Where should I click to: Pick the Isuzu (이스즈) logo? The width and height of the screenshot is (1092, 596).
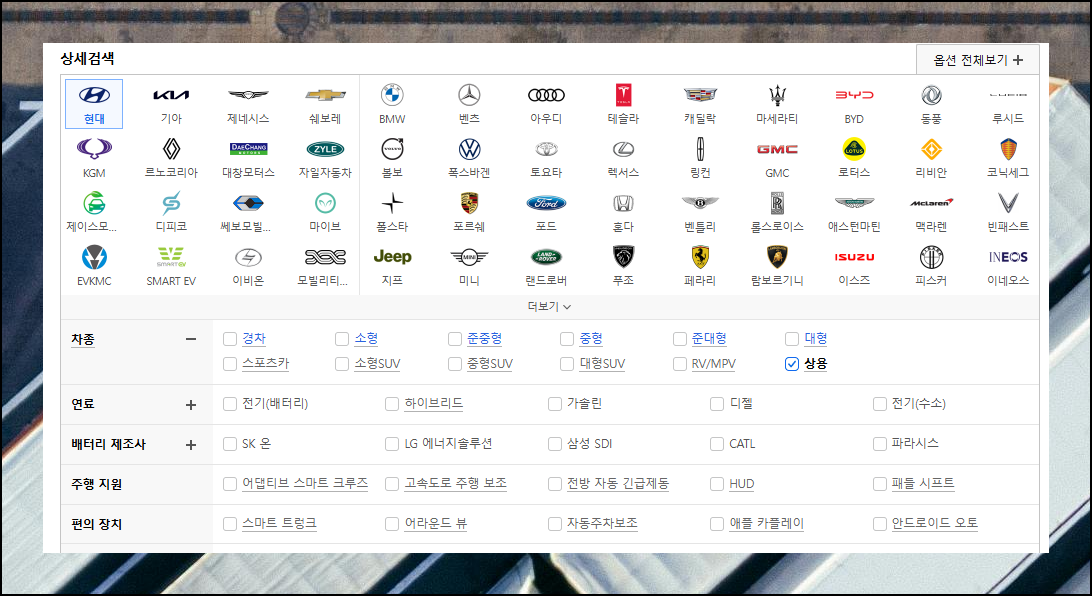click(x=854, y=257)
